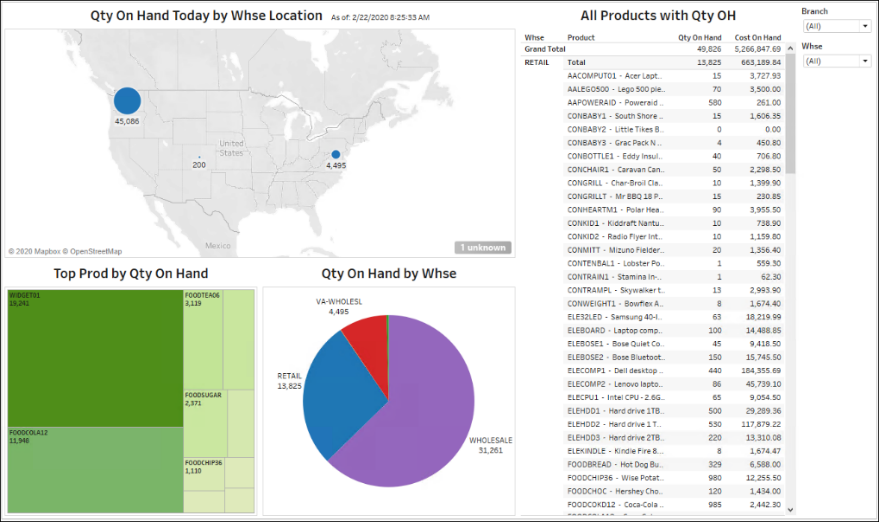Click the 'Qty On Hand' column header
Viewport: 879px width, 522px height.
click(x=700, y=38)
